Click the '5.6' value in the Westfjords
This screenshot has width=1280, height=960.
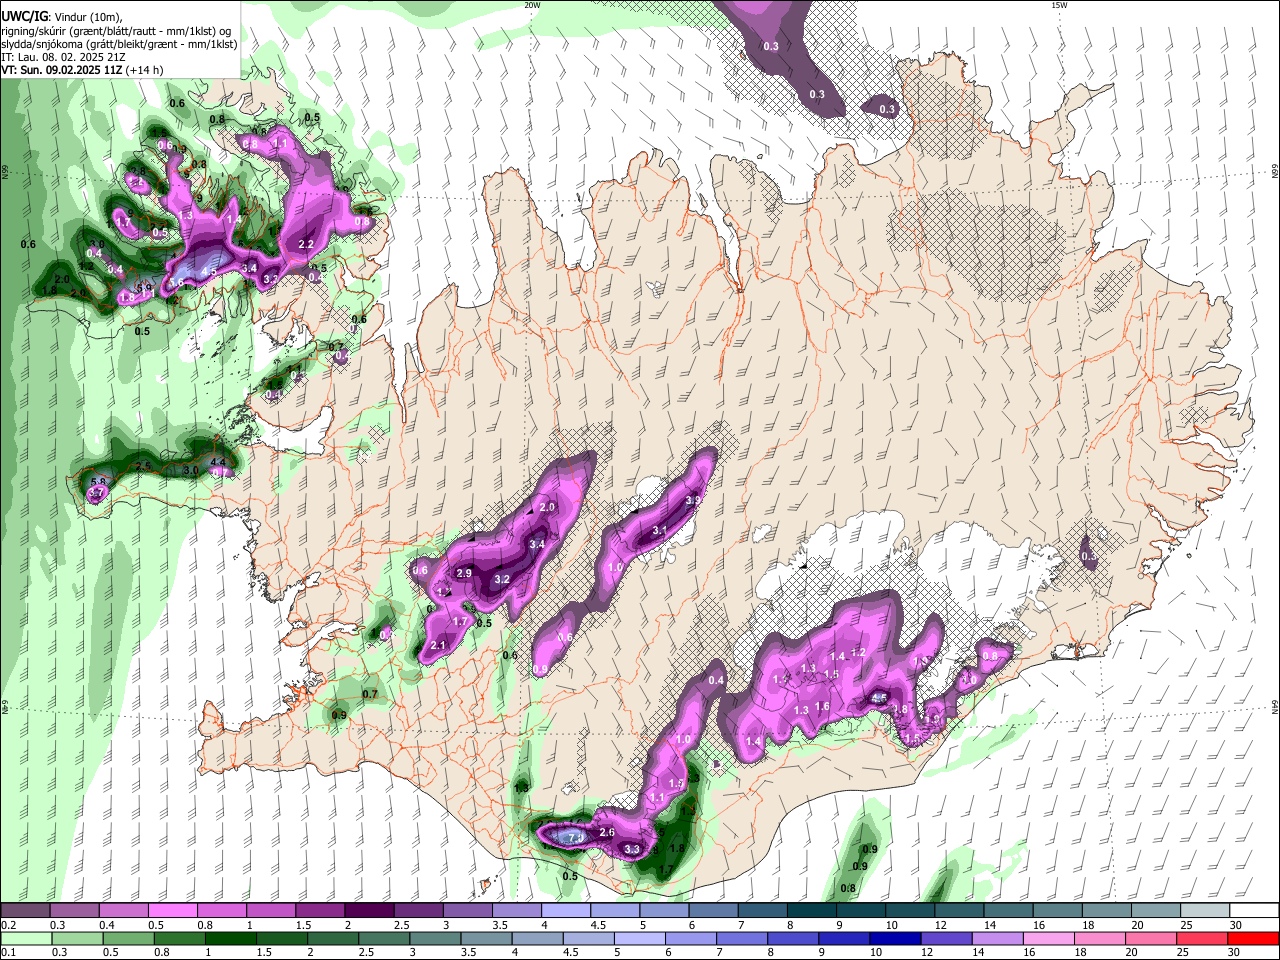tap(176, 283)
